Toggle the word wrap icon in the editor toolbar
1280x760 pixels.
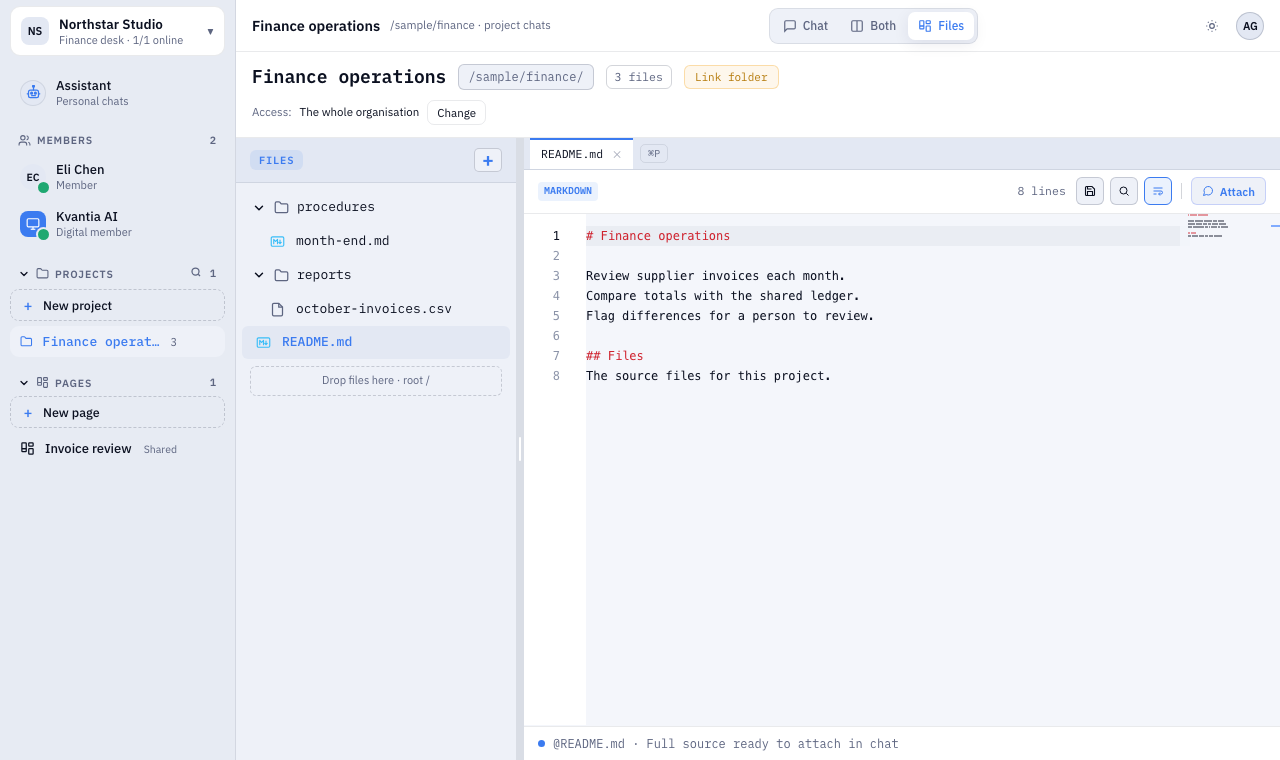1158,191
